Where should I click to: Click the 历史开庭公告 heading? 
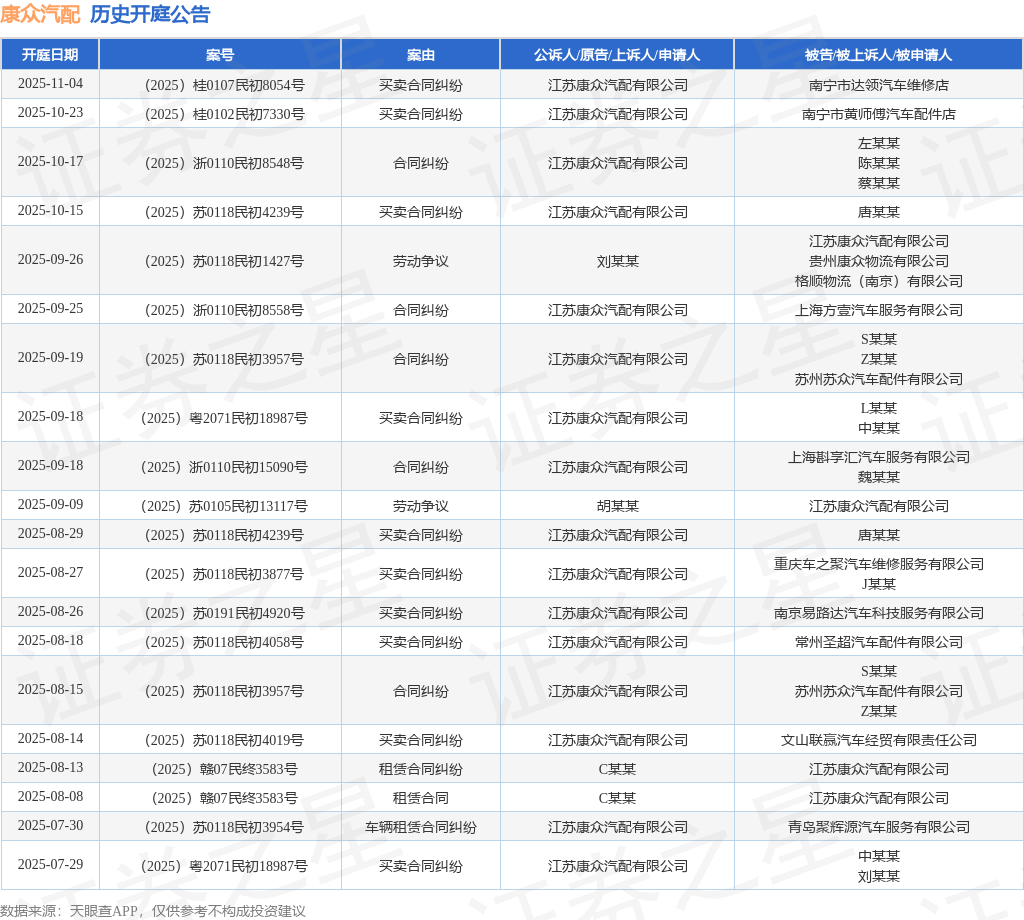tap(150, 14)
